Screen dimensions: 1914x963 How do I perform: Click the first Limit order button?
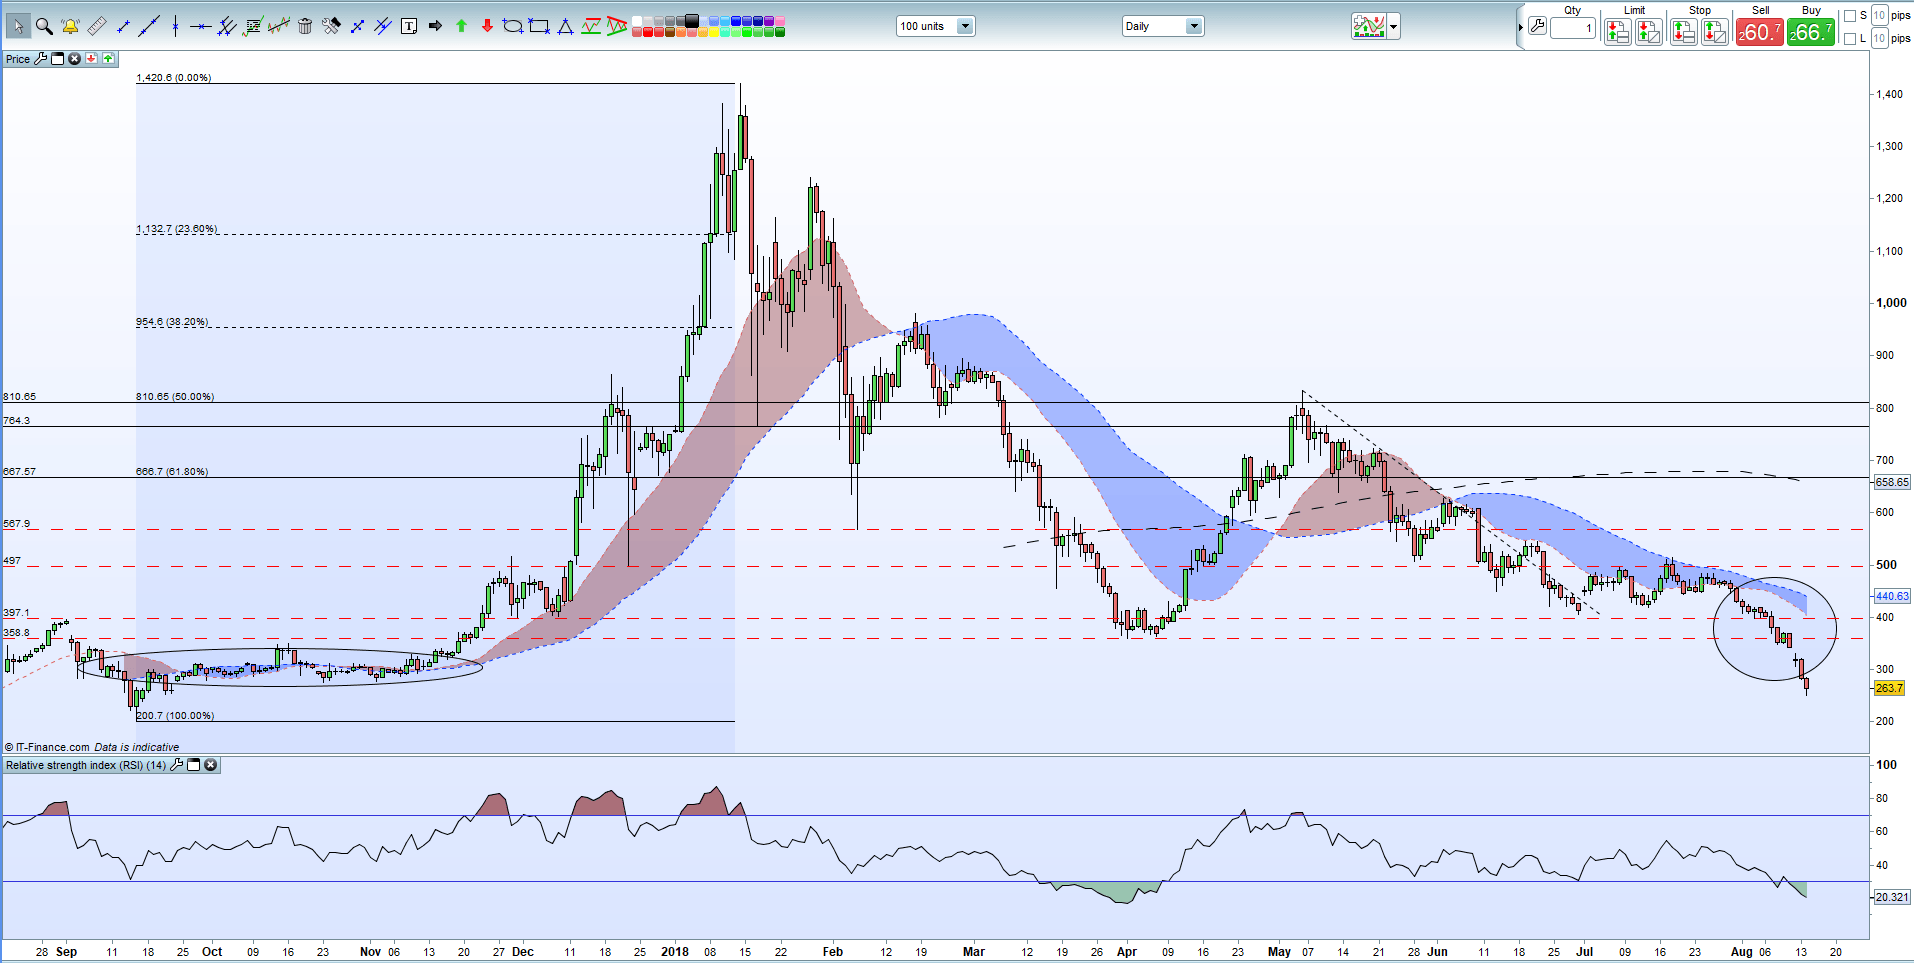pyautogui.click(x=1617, y=32)
